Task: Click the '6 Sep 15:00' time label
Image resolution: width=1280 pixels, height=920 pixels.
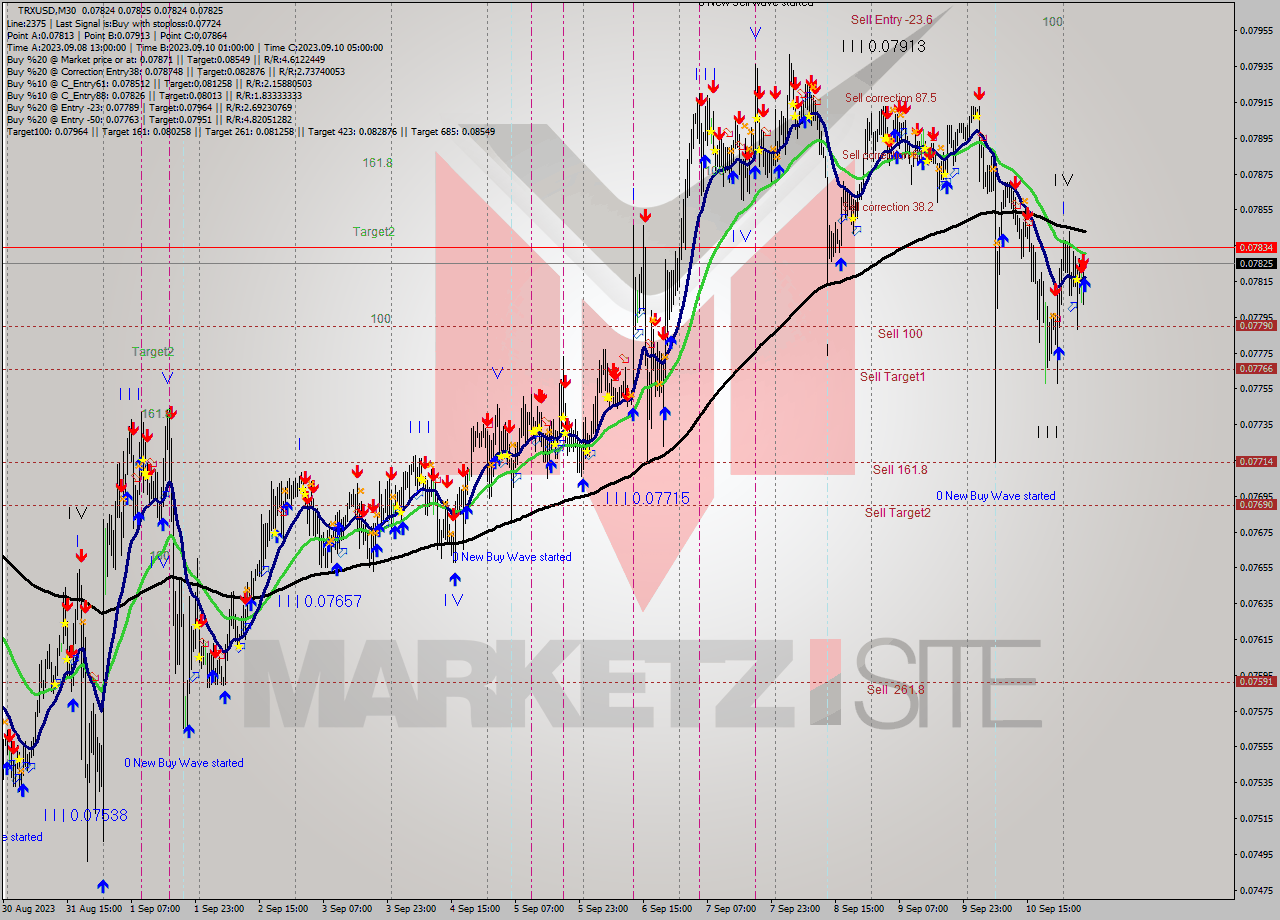Action: (x=667, y=909)
